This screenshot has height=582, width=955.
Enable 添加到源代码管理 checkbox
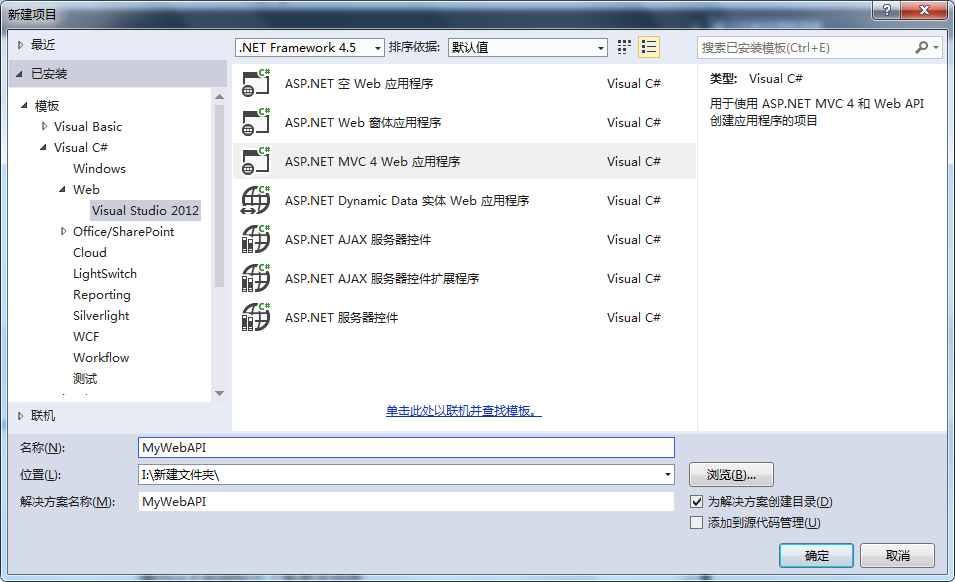tap(697, 523)
